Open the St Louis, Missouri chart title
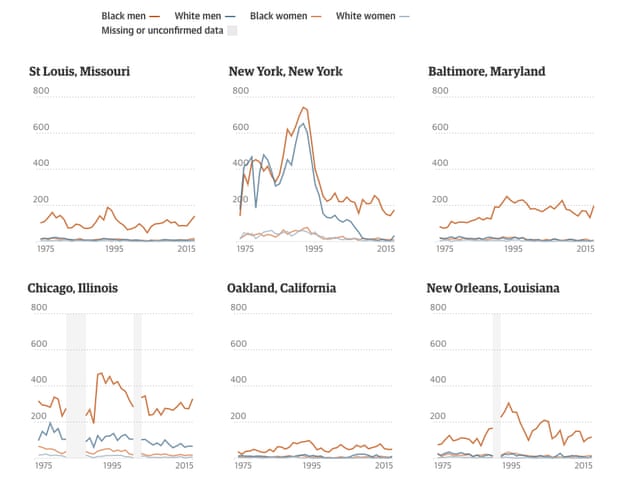Image resolution: width=620 pixels, height=485 pixels. click(80, 71)
